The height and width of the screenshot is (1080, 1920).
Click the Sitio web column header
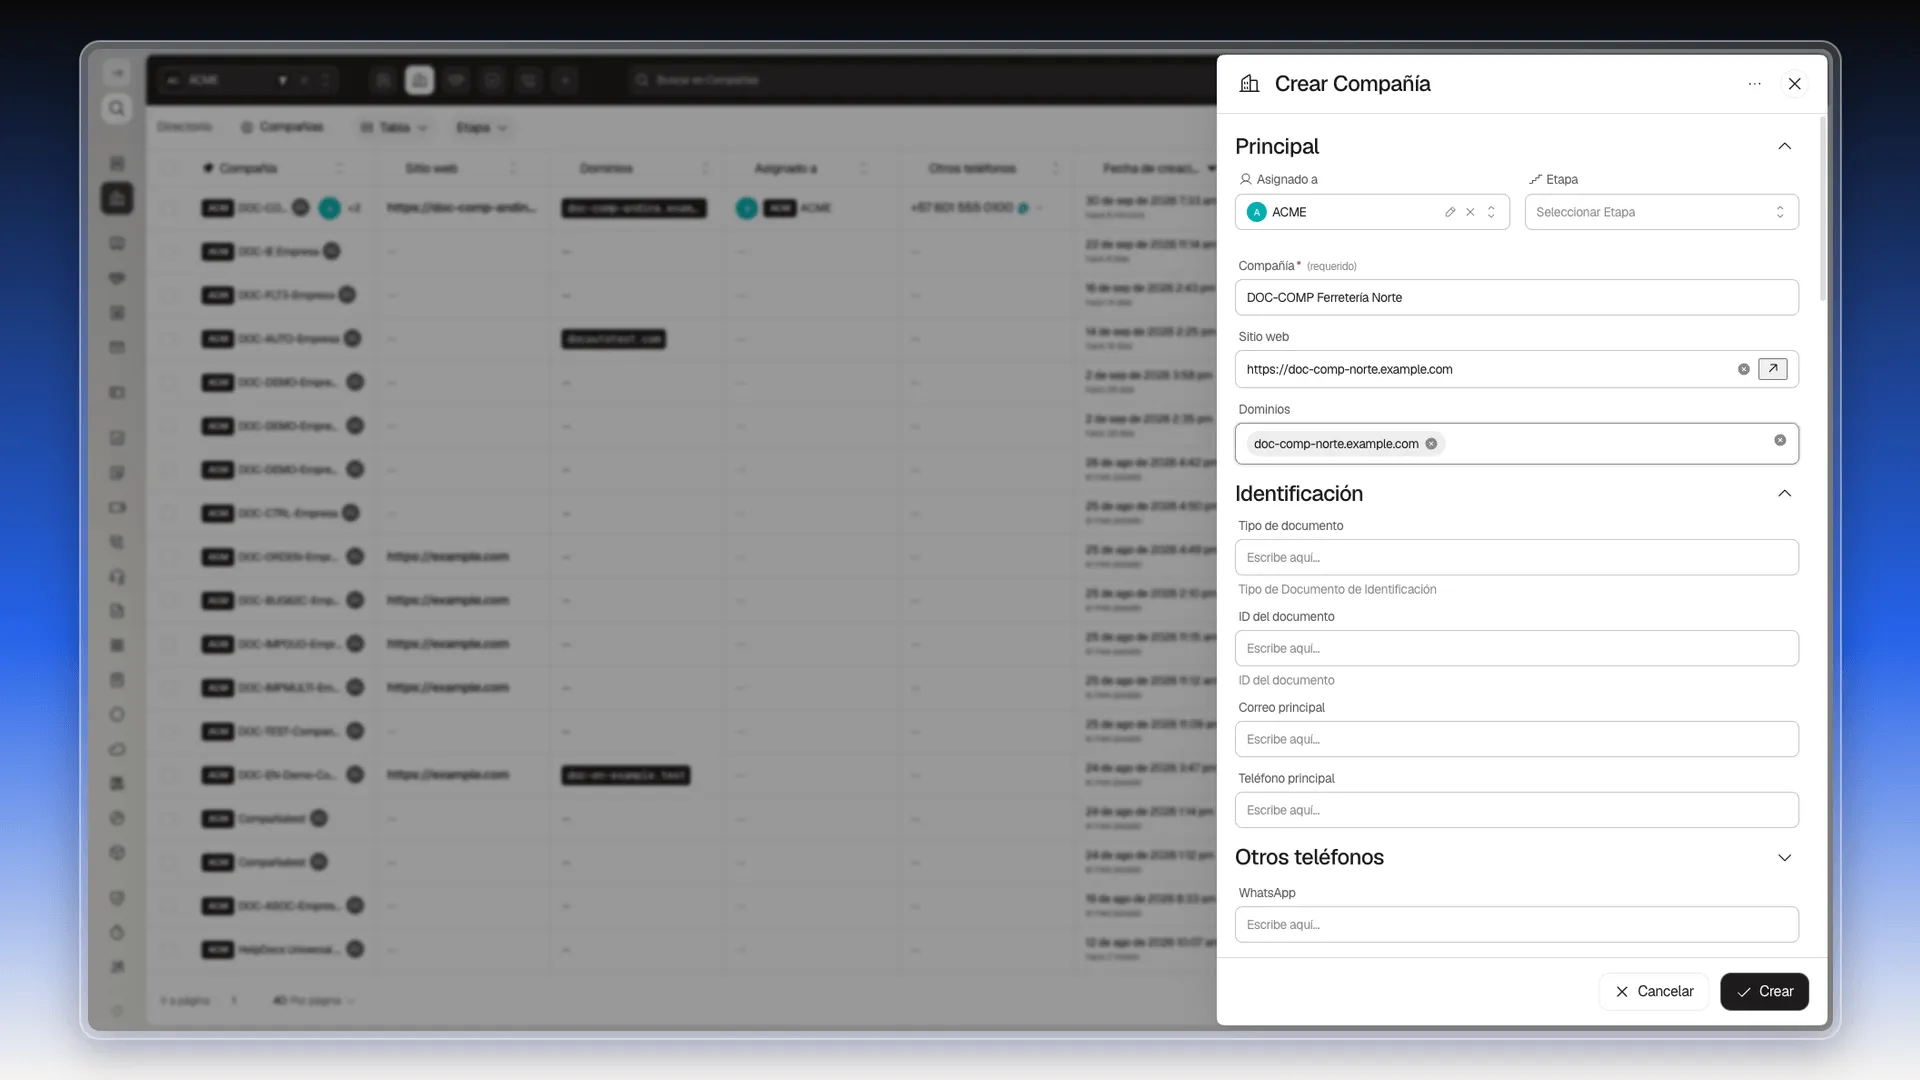point(432,168)
